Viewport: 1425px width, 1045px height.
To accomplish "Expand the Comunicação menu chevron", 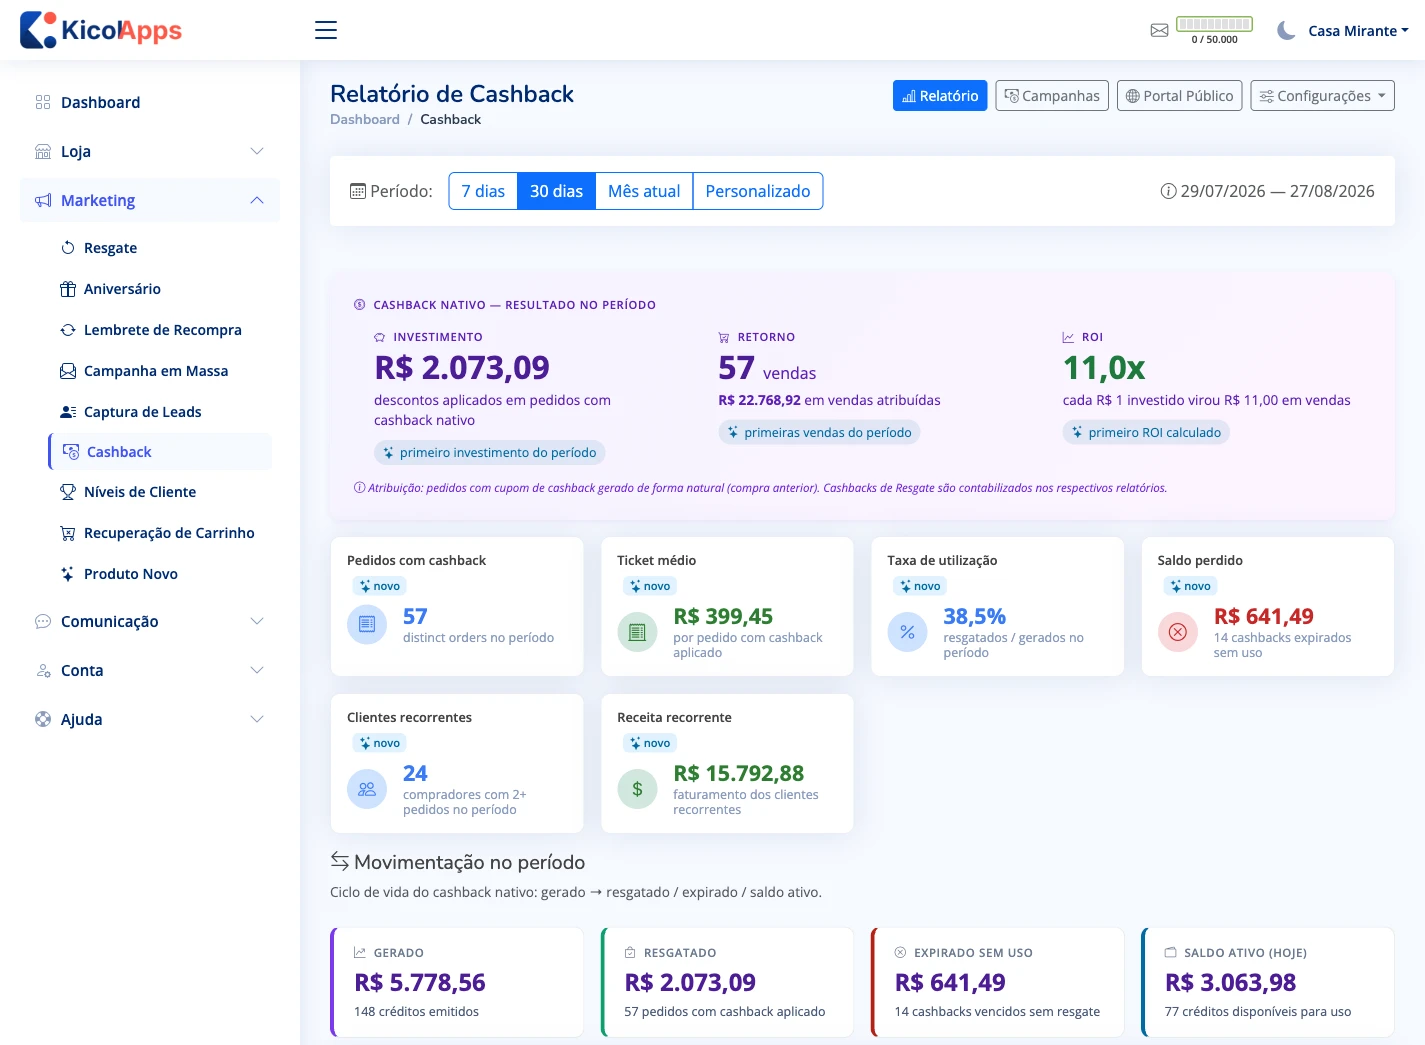I will click(x=257, y=621).
